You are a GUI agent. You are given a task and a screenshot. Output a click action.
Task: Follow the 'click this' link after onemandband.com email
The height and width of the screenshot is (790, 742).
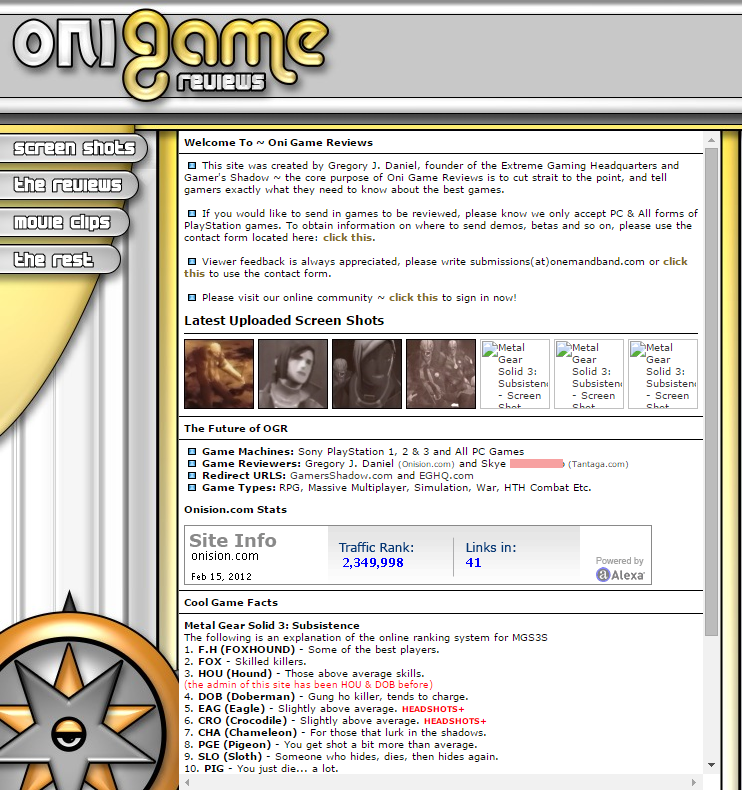click(675, 261)
